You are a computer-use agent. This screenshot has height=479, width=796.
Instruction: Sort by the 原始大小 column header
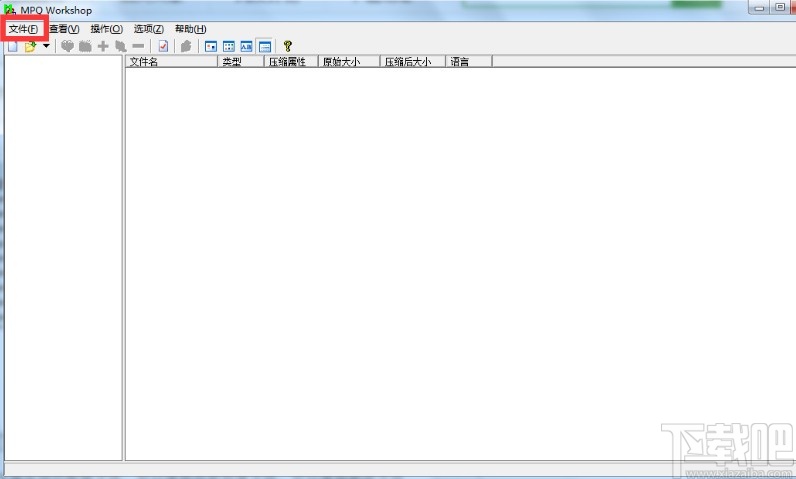349,61
